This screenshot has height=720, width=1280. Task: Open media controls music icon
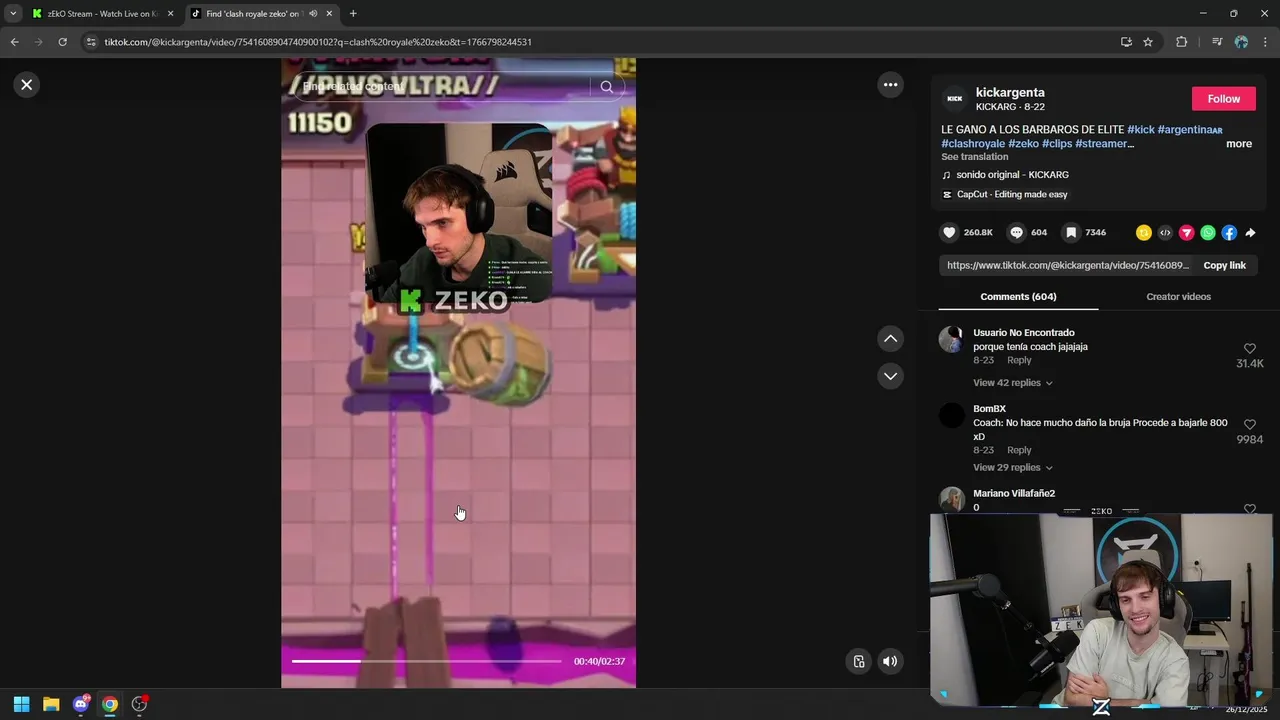coord(1216,42)
